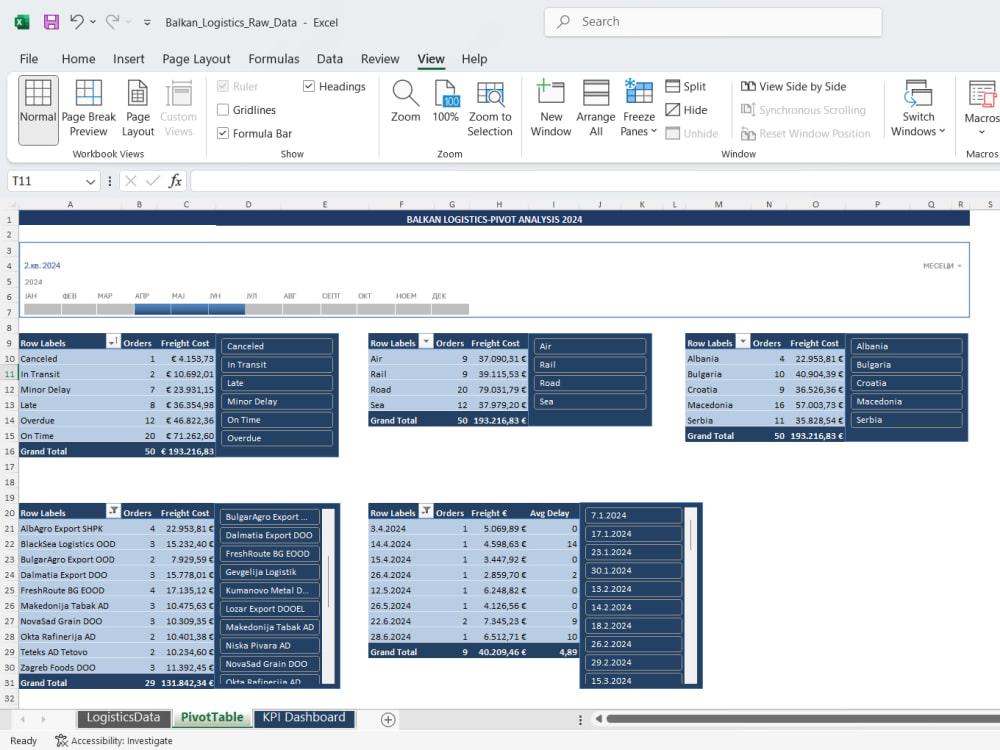Click into the Search box
1000x750 pixels.
click(x=712, y=22)
